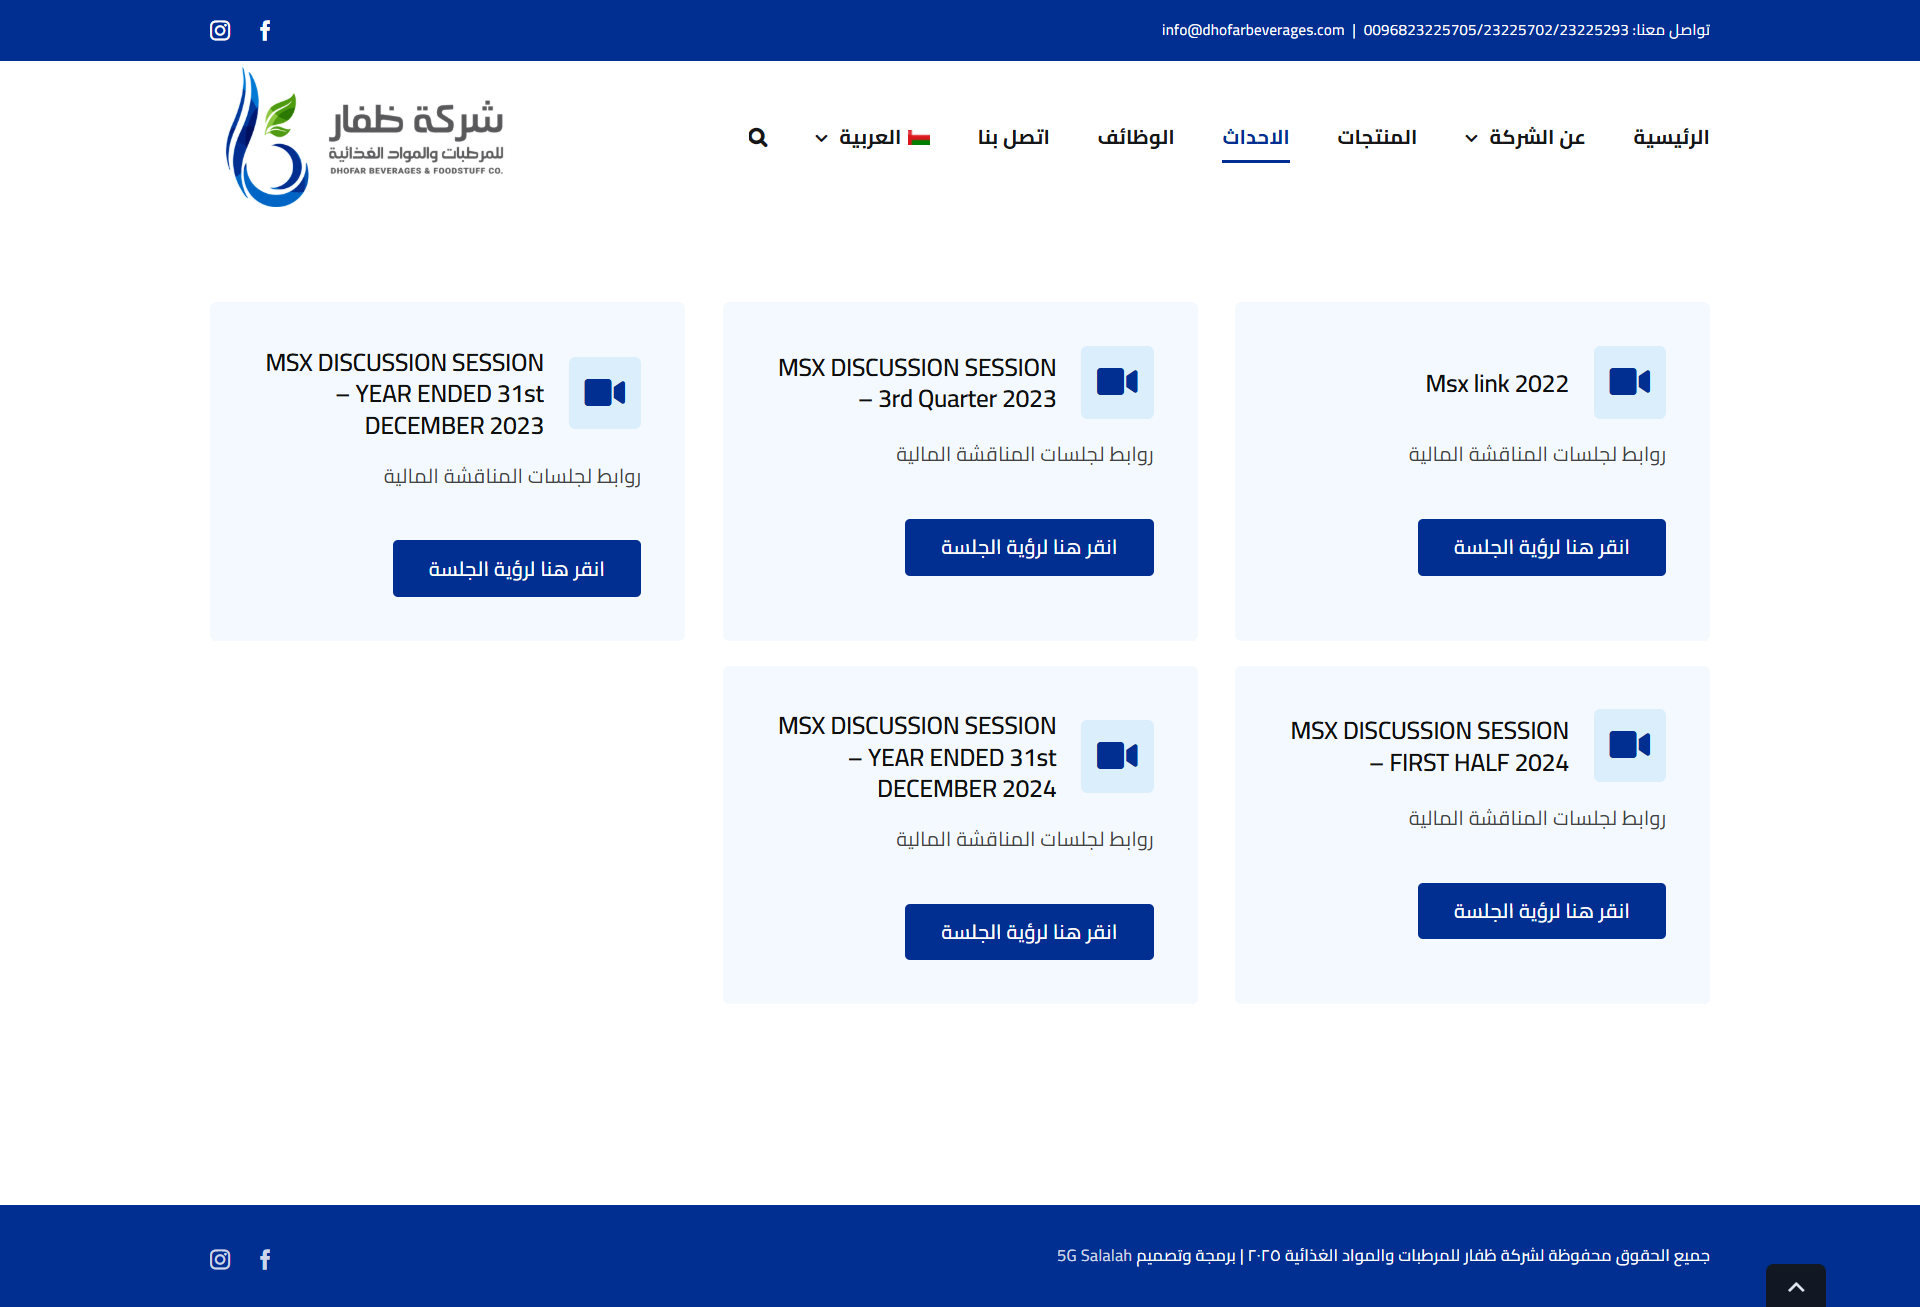Click the info@dhofarbeverages.com email link
Image resolution: width=1920 pixels, height=1307 pixels.
(1252, 30)
